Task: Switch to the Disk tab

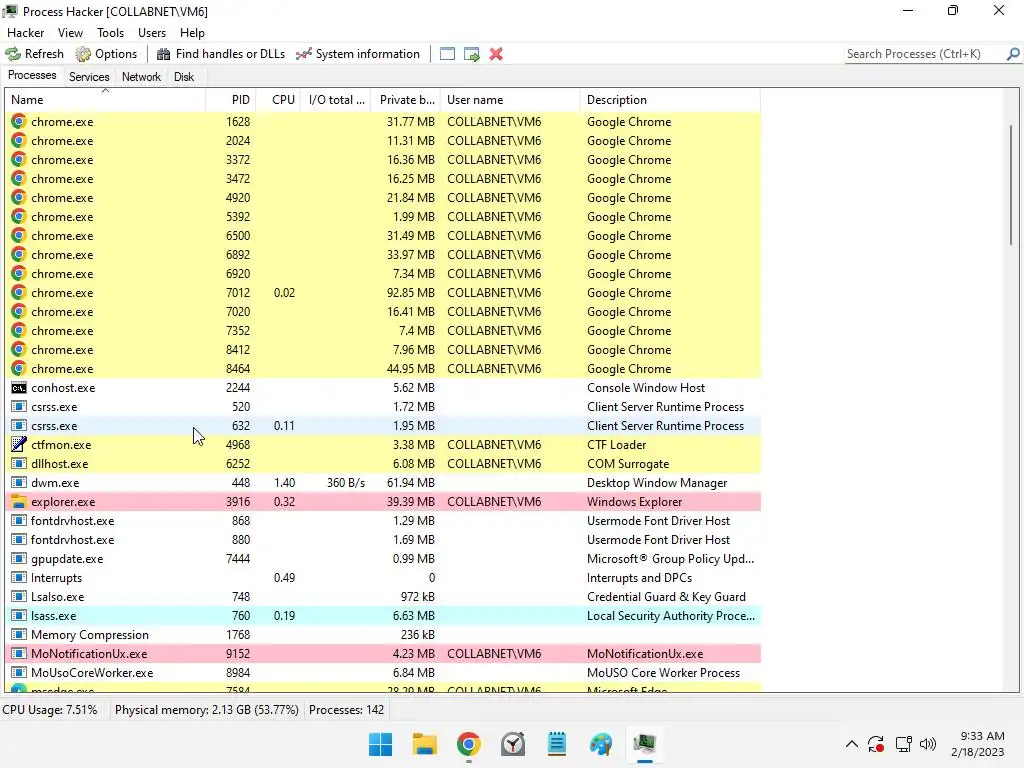Action: [x=184, y=76]
